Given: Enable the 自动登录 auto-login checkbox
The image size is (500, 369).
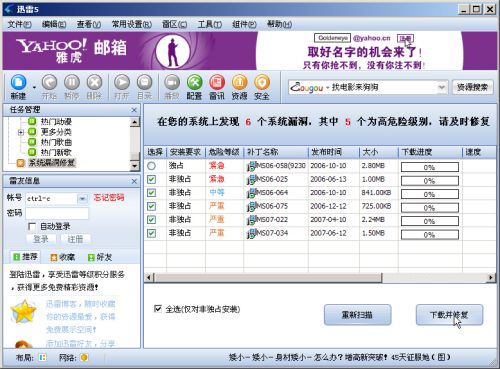Looking at the screenshot, I should (32, 227).
